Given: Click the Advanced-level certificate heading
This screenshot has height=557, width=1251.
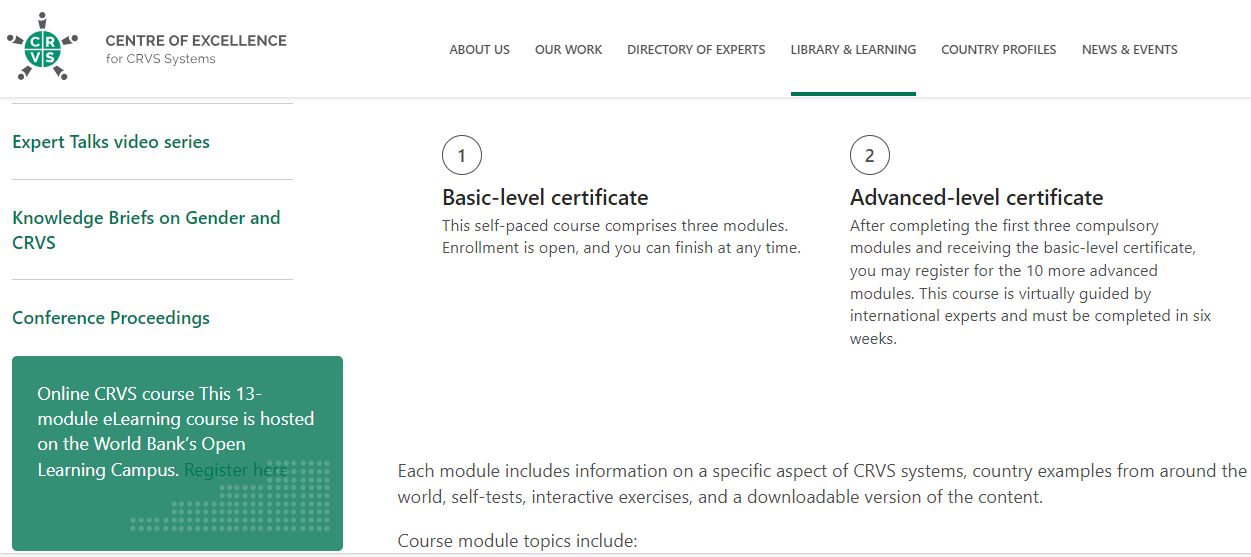Looking at the screenshot, I should [x=976, y=197].
